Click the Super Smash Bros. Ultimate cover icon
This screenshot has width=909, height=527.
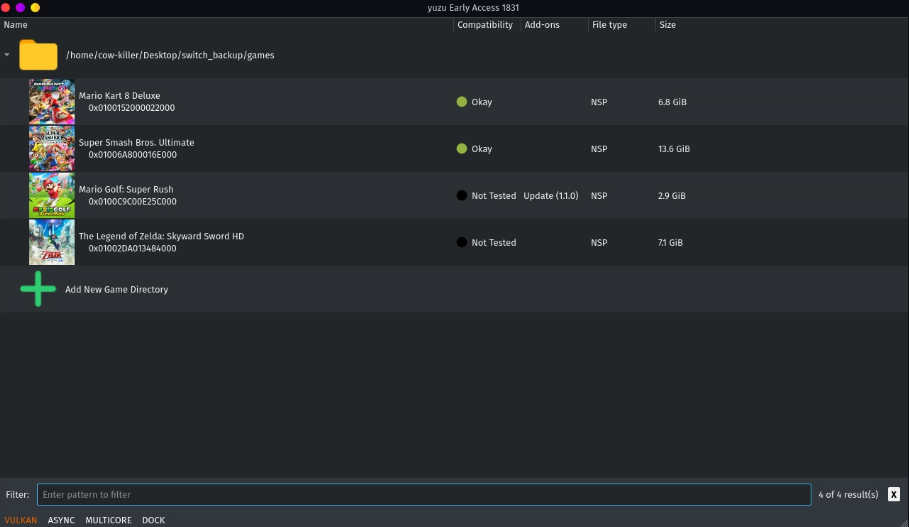point(51,149)
